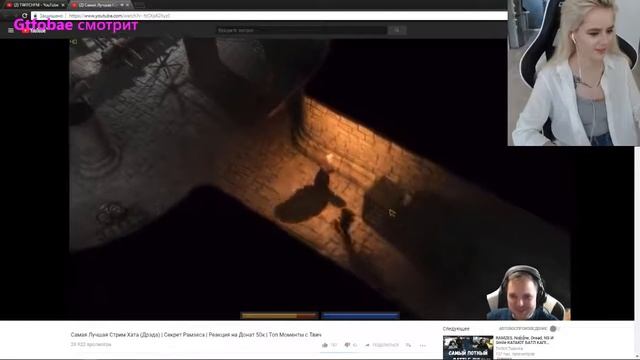Toggle the Автовоспроизведение autoplay switch
Screen dimensions: 640x360
553,329
